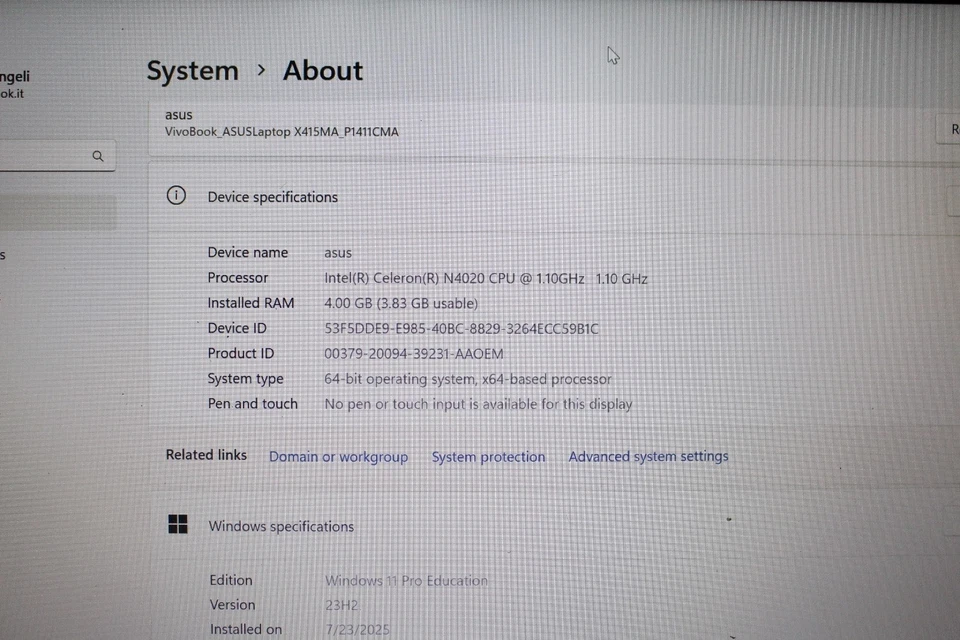Viewport: 960px width, 640px height.
Task: Click the No pen or touch input text
Action: tap(478, 404)
